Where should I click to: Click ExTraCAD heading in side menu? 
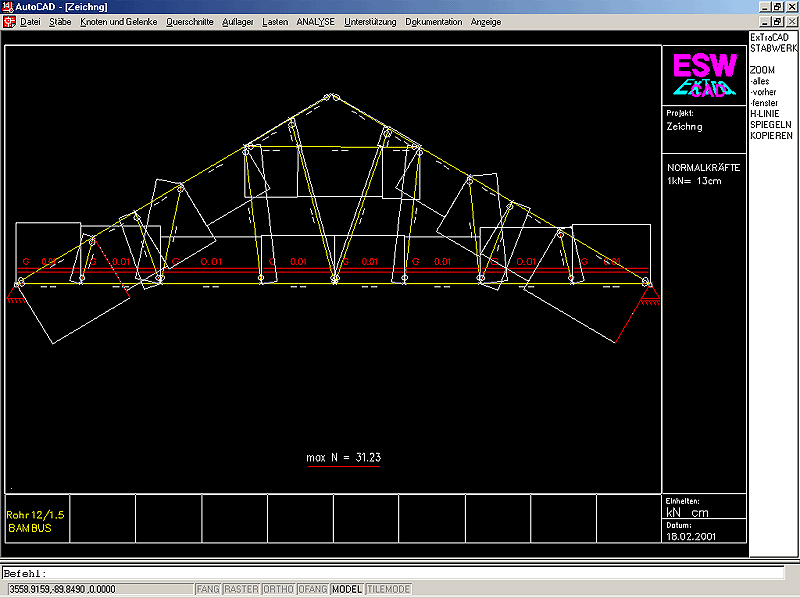point(769,37)
